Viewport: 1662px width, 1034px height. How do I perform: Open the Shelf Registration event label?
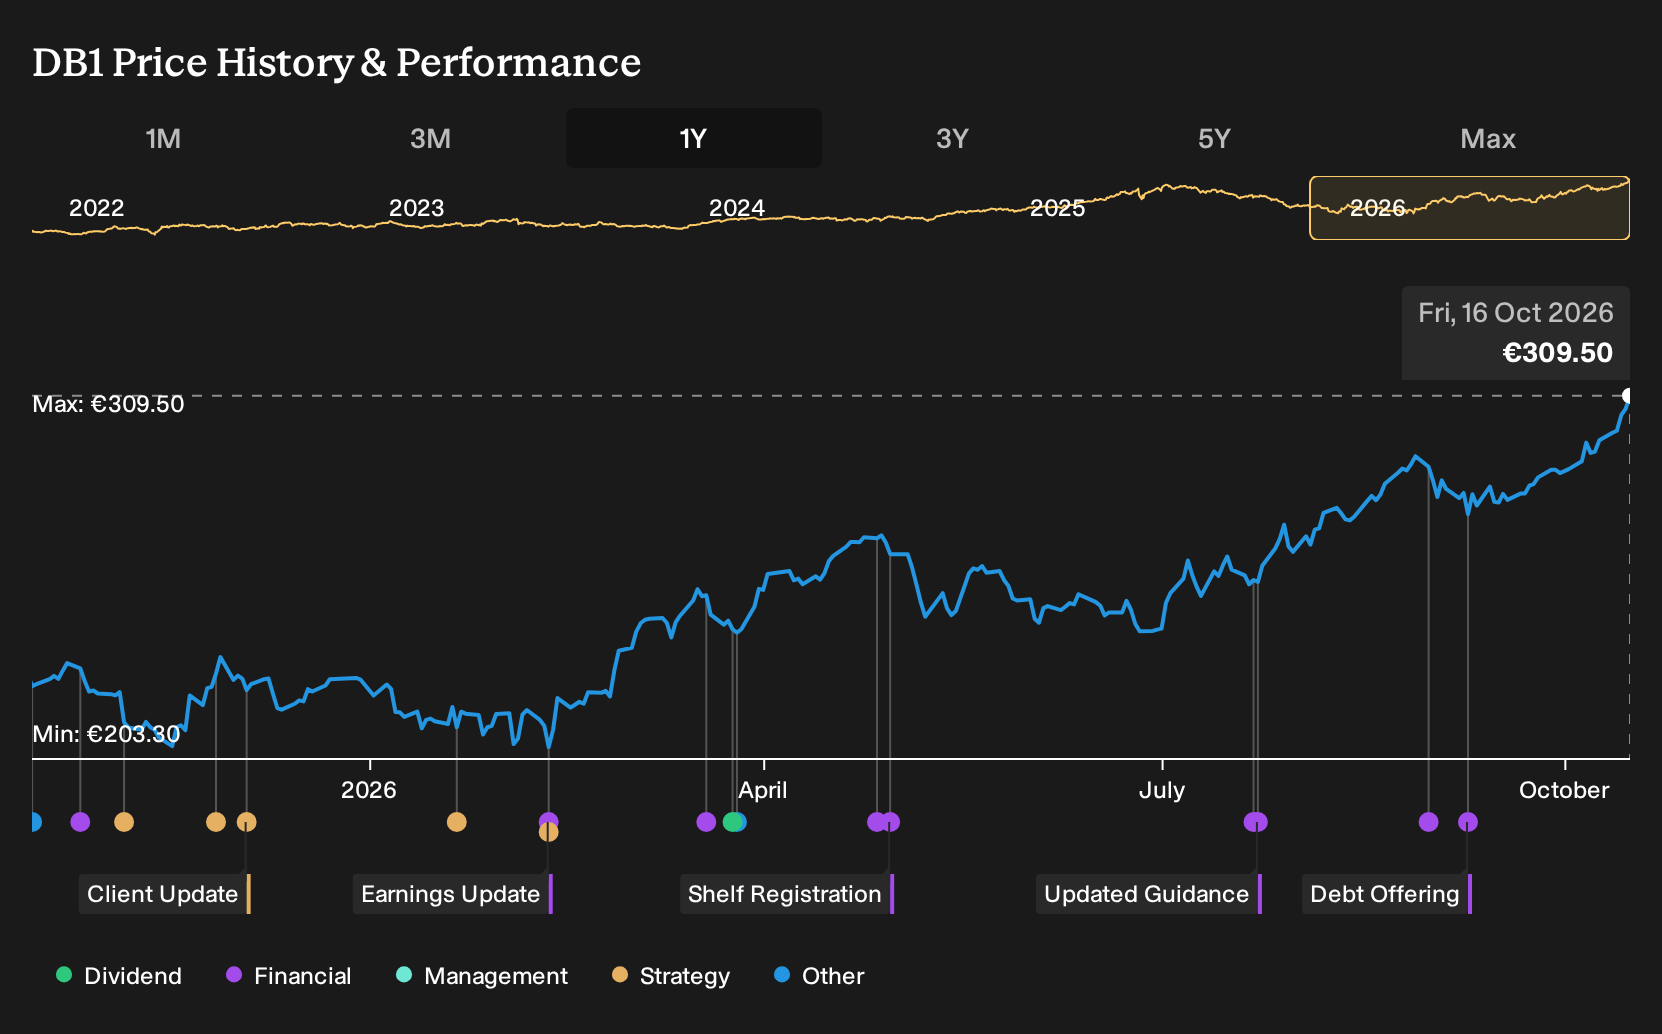[x=787, y=894]
